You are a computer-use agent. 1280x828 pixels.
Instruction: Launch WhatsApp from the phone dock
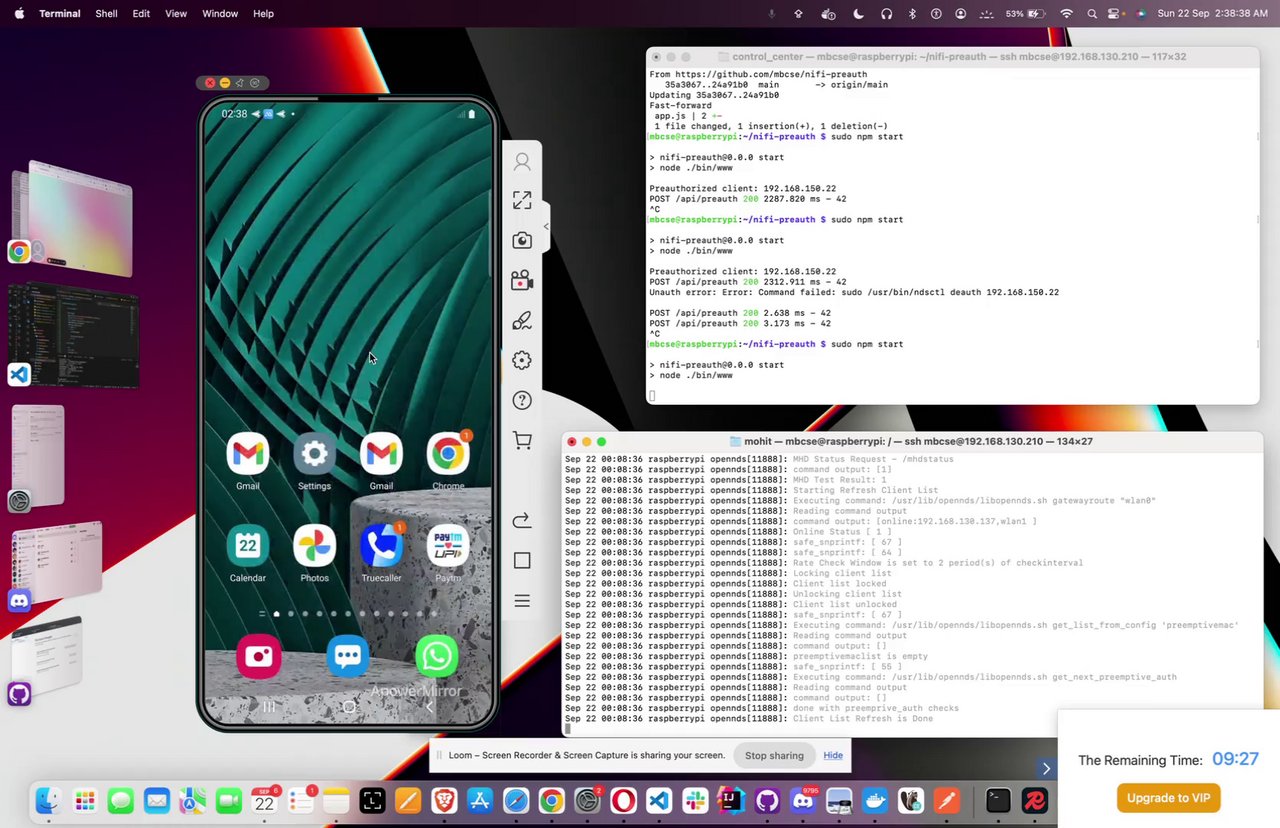pos(437,657)
